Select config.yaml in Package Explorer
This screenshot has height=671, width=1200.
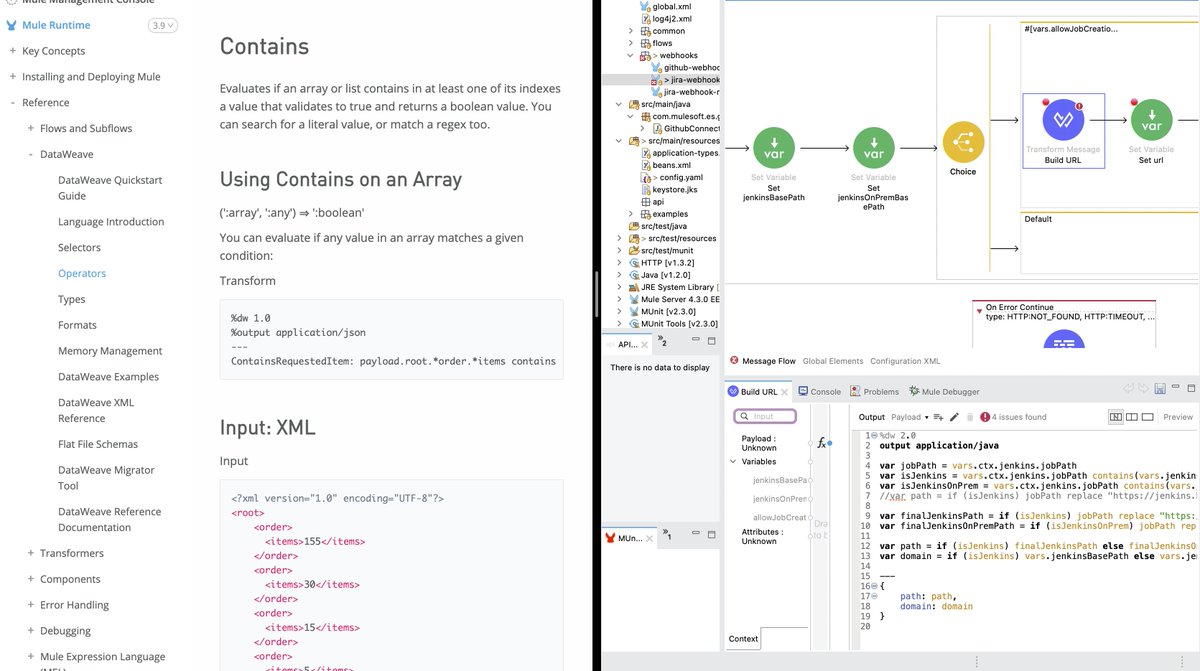[x=673, y=177]
